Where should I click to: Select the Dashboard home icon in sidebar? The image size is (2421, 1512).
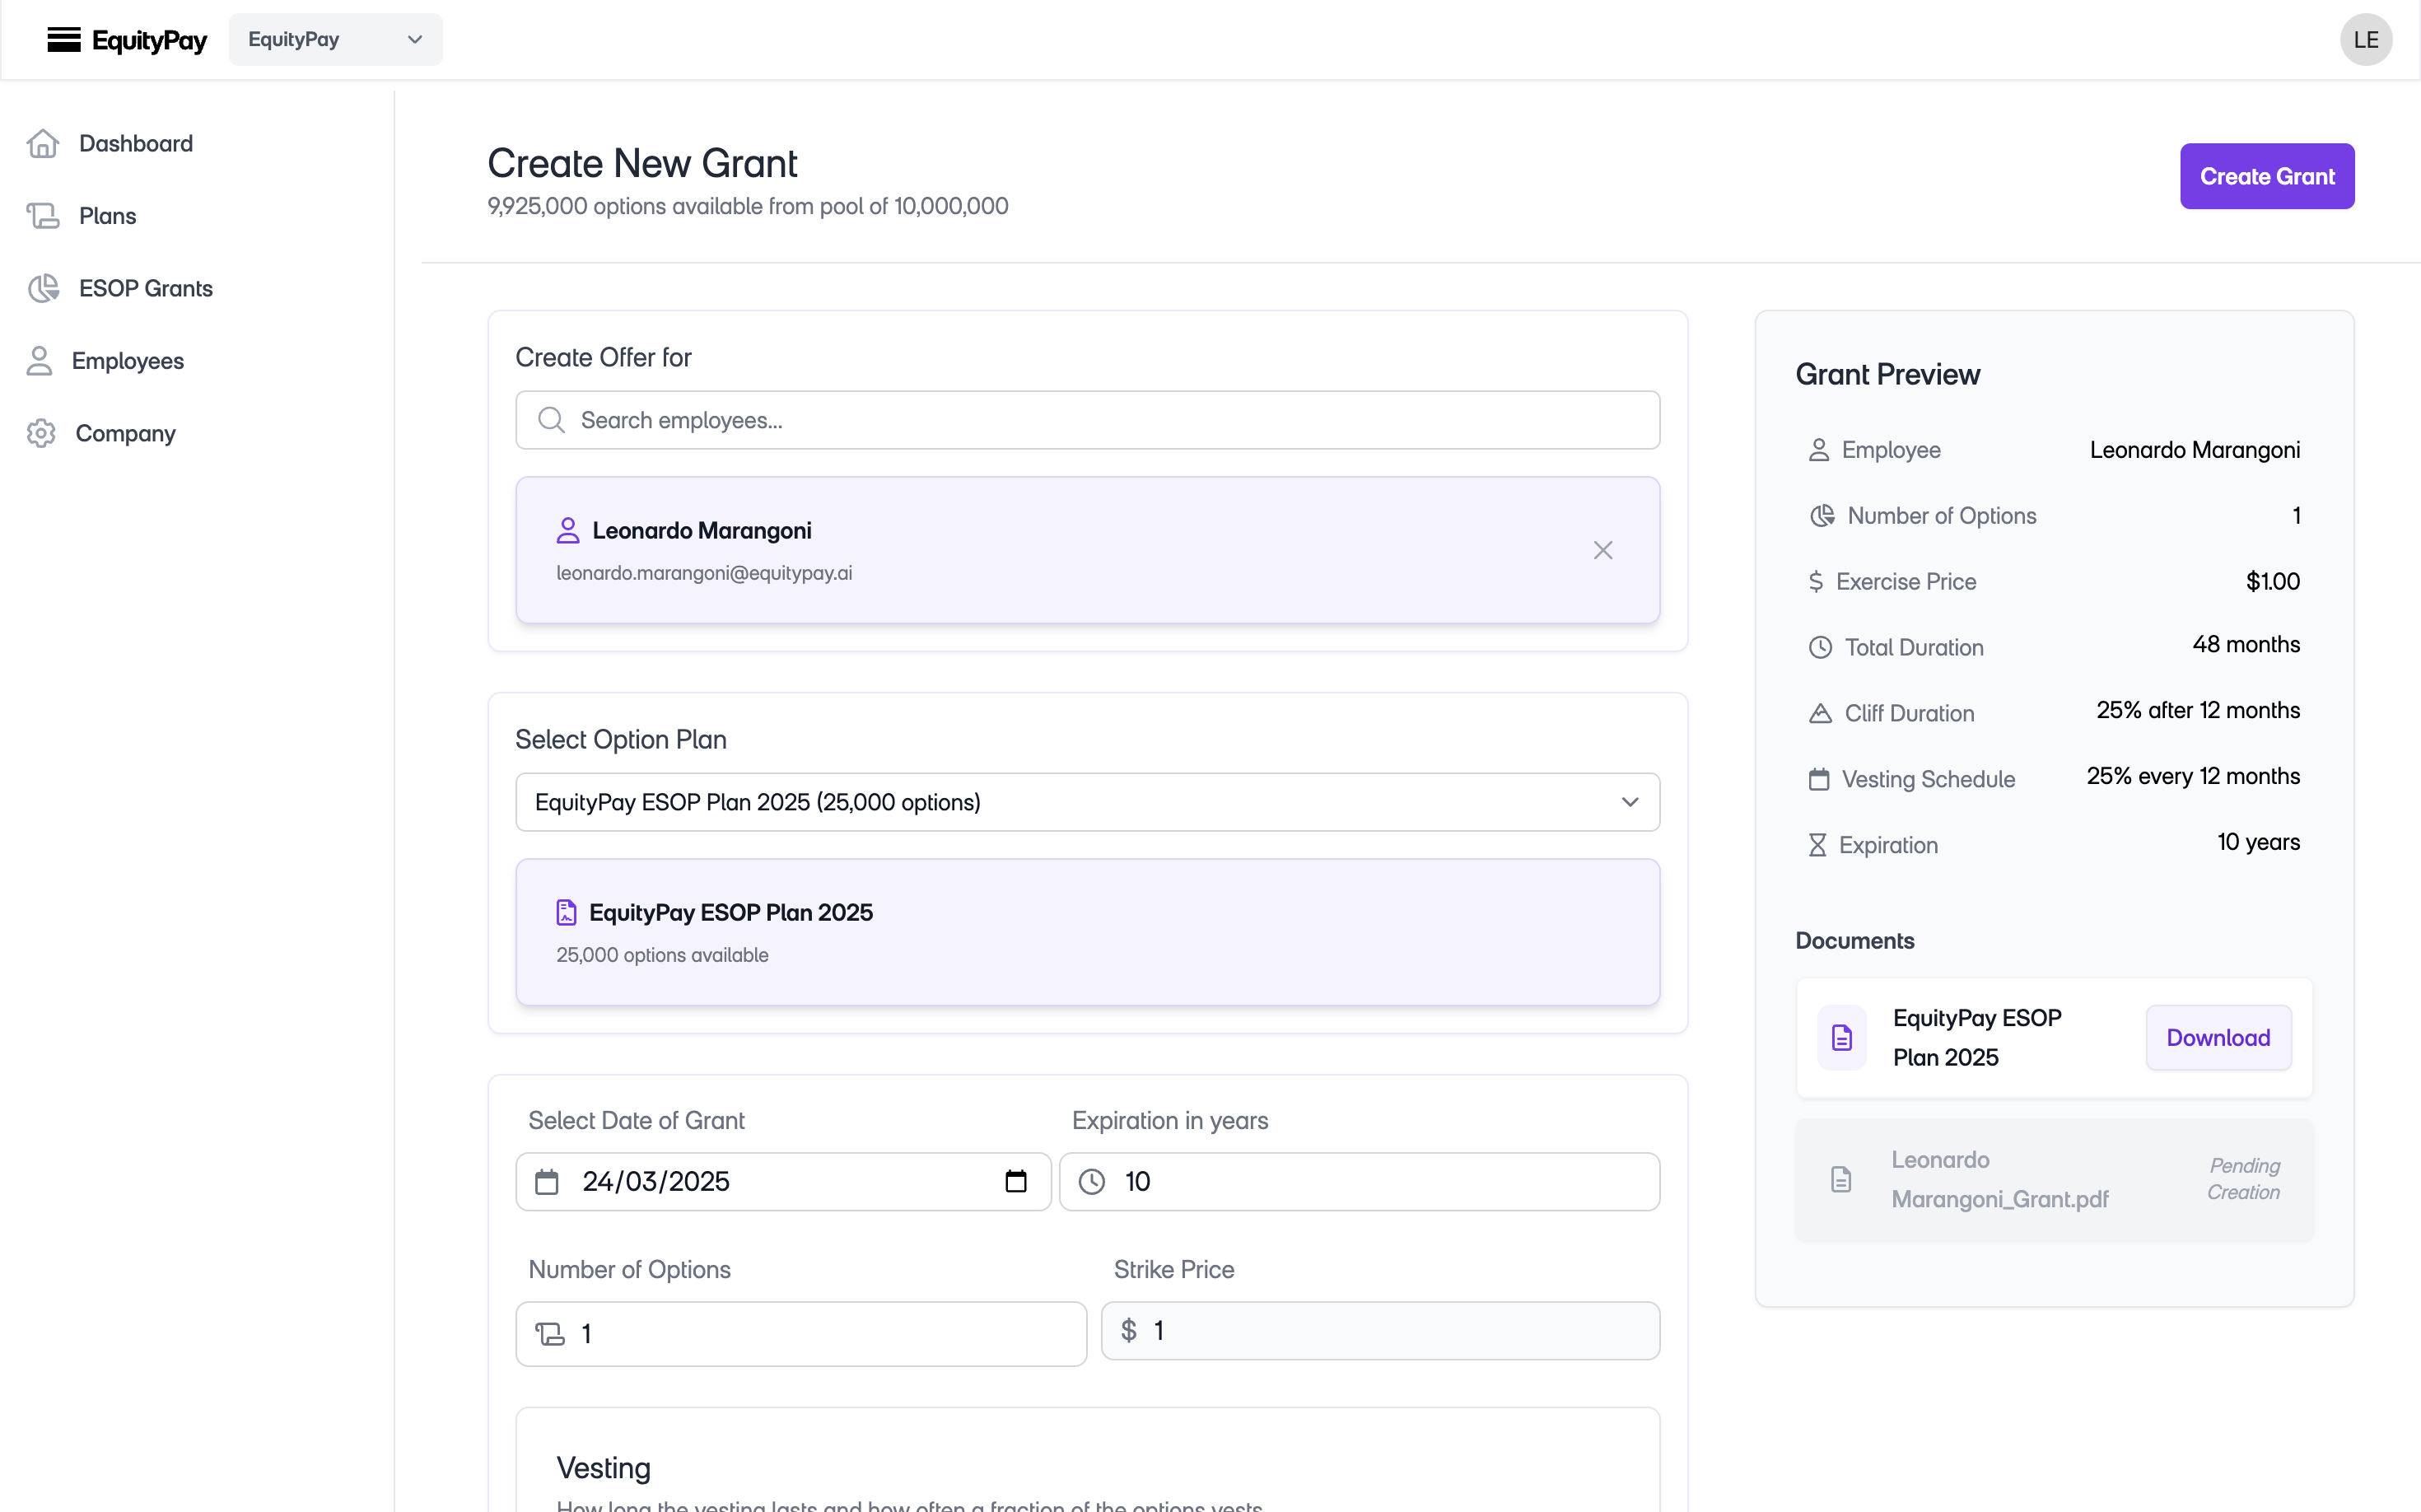click(x=41, y=143)
